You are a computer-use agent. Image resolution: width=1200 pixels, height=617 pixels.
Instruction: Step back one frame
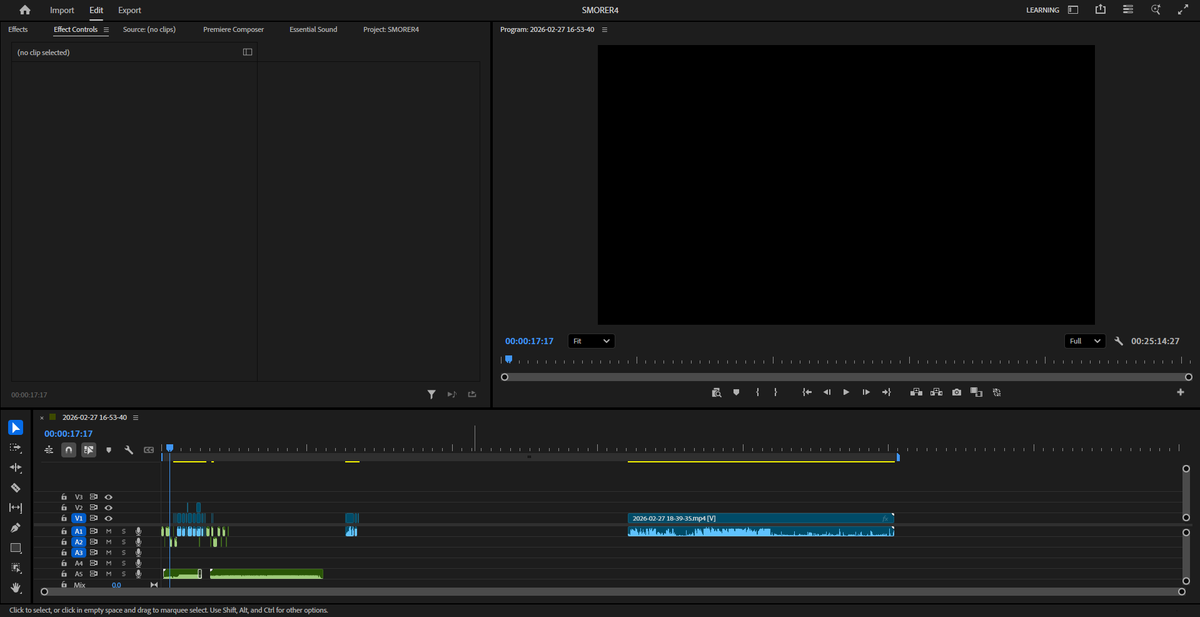[827, 392]
